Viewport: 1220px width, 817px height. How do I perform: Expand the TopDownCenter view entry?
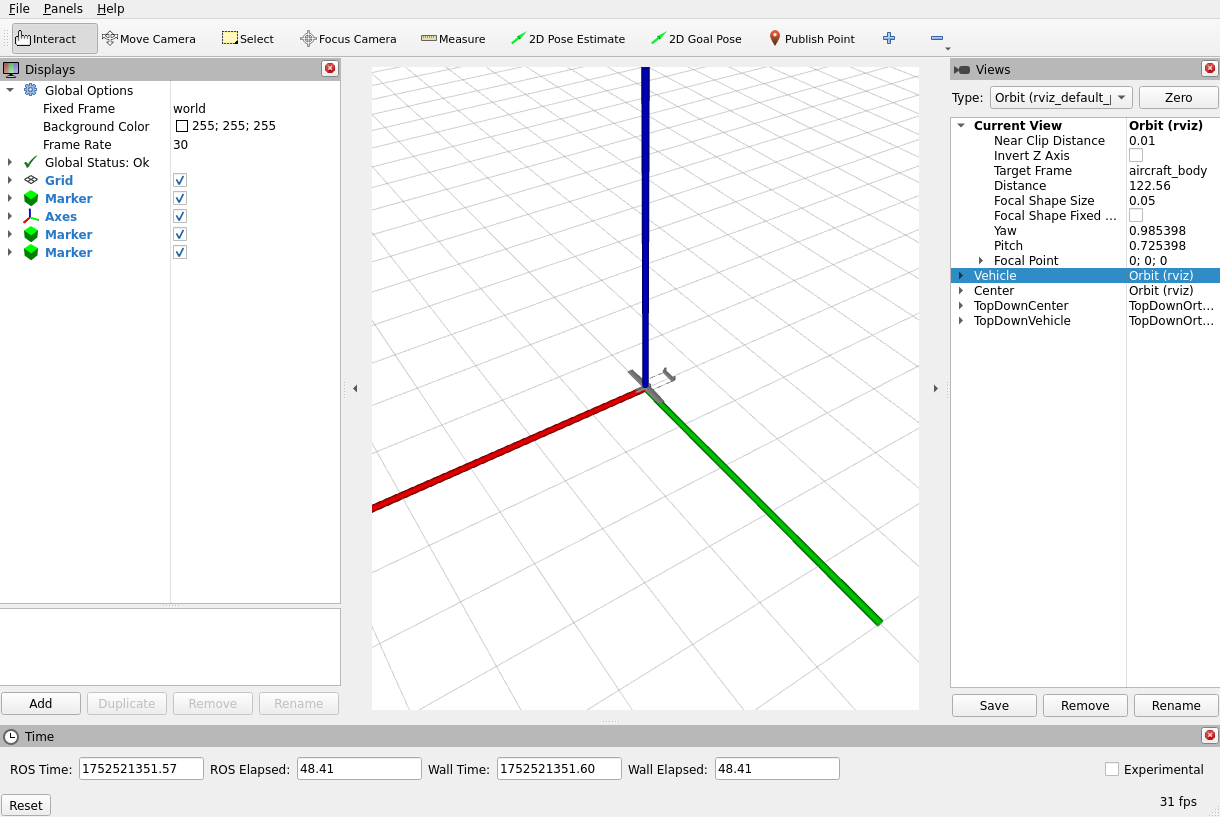(x=961, y=306)
